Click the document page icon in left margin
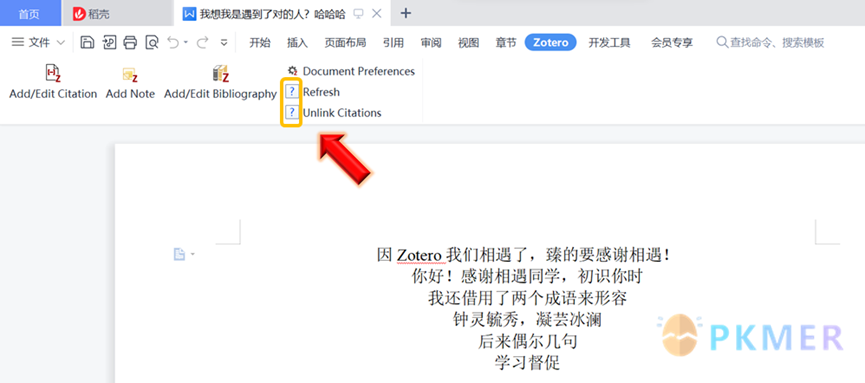 (x=179, y=254)
